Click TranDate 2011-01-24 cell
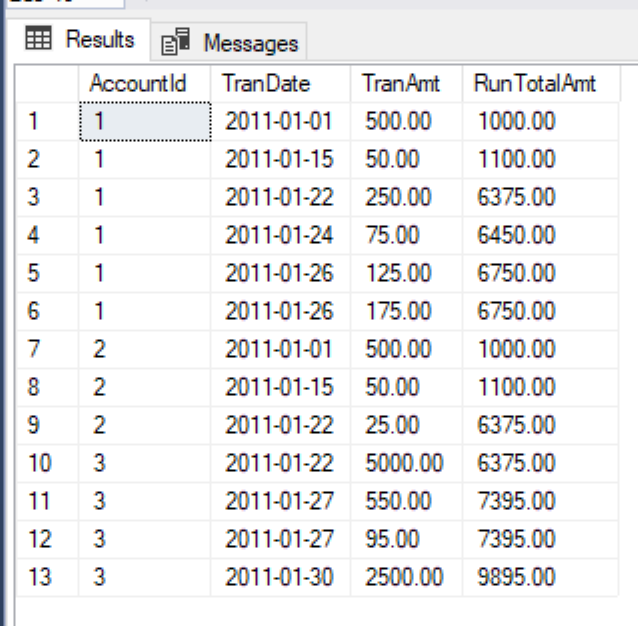638x626 pixels. click(280, 236)
